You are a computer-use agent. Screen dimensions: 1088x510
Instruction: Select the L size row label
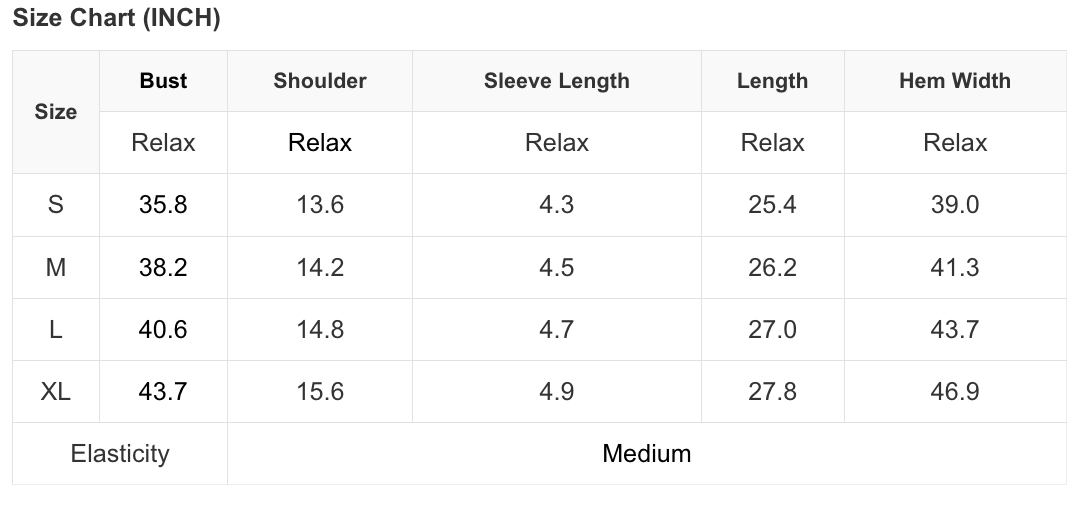[x=56, y=330]
